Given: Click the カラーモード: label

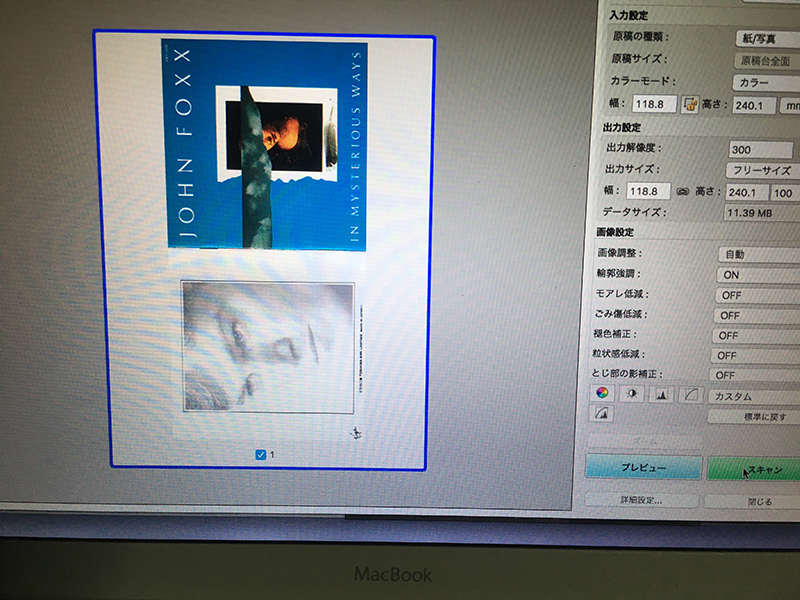Looking at the screenshot, I should click(x=643, y=81).
